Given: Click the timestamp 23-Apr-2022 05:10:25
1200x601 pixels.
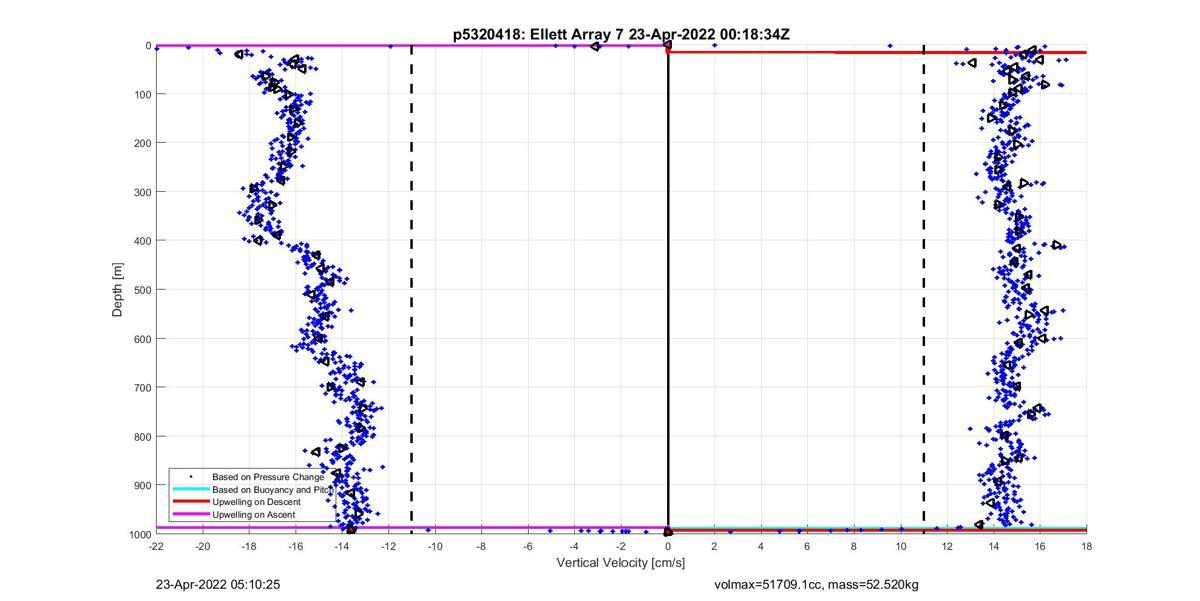Looking at the screenshot, I should point(218,584).
